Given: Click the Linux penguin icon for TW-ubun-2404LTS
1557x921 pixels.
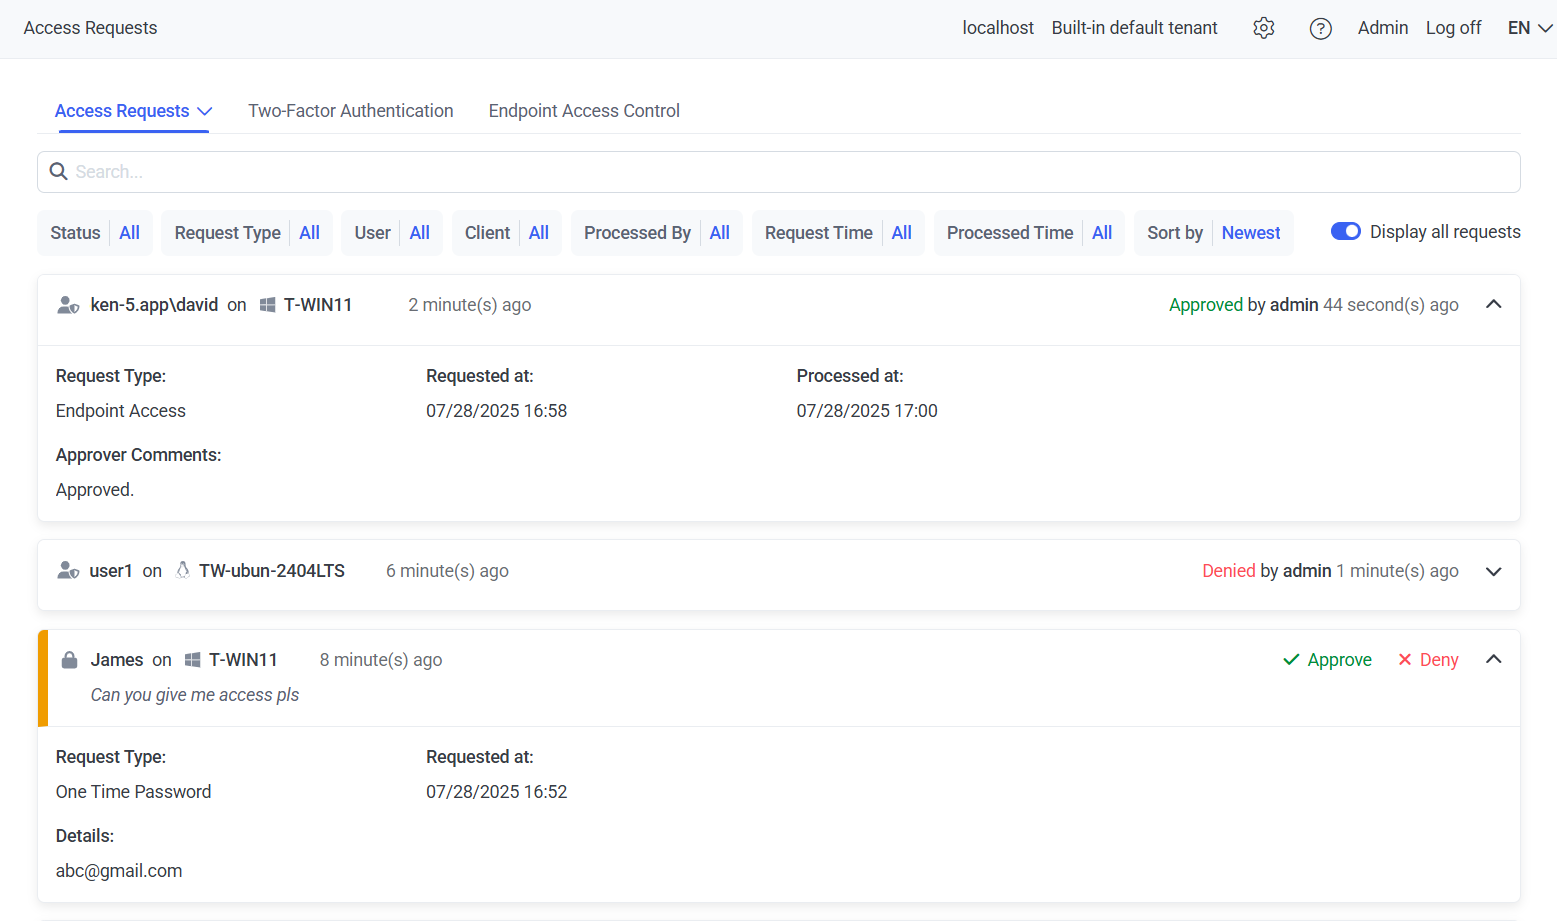Looking at the screenshot, I should click(x=183, y=570).
